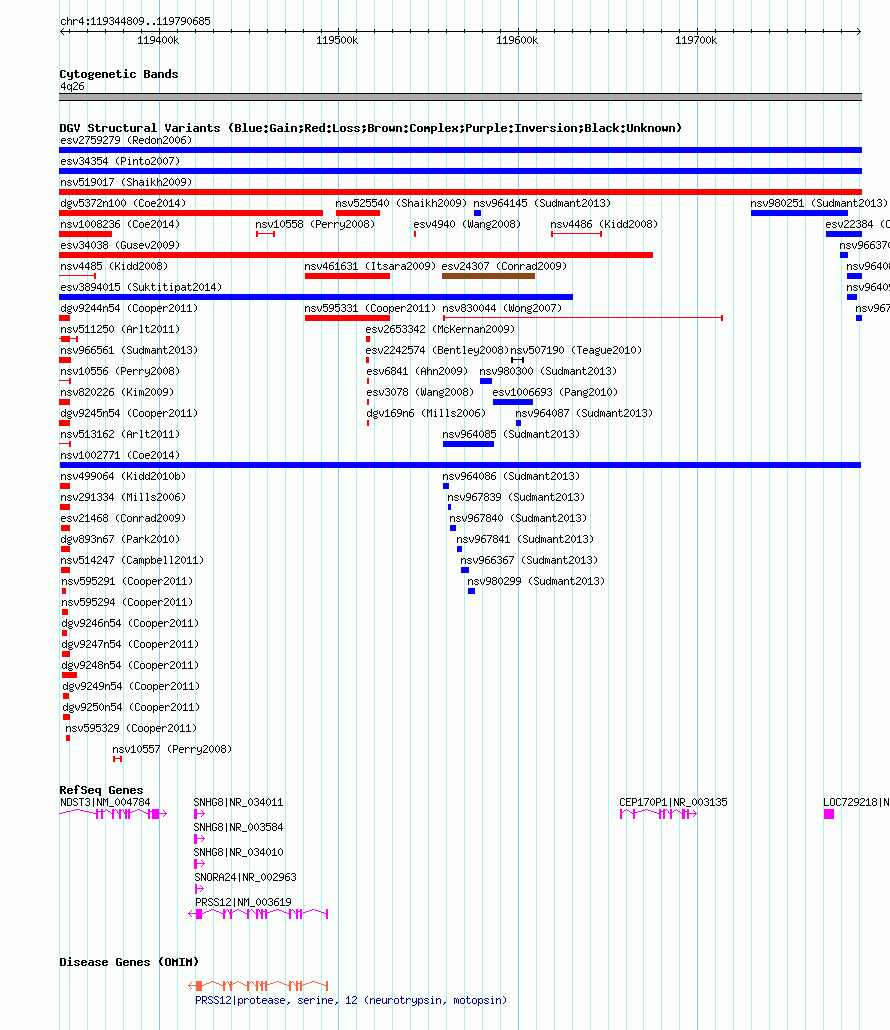Click nsv964087 (Sudmant2013) variant label
The height and width of the screenshot is (1030, 890).
[x=584, y=413]
